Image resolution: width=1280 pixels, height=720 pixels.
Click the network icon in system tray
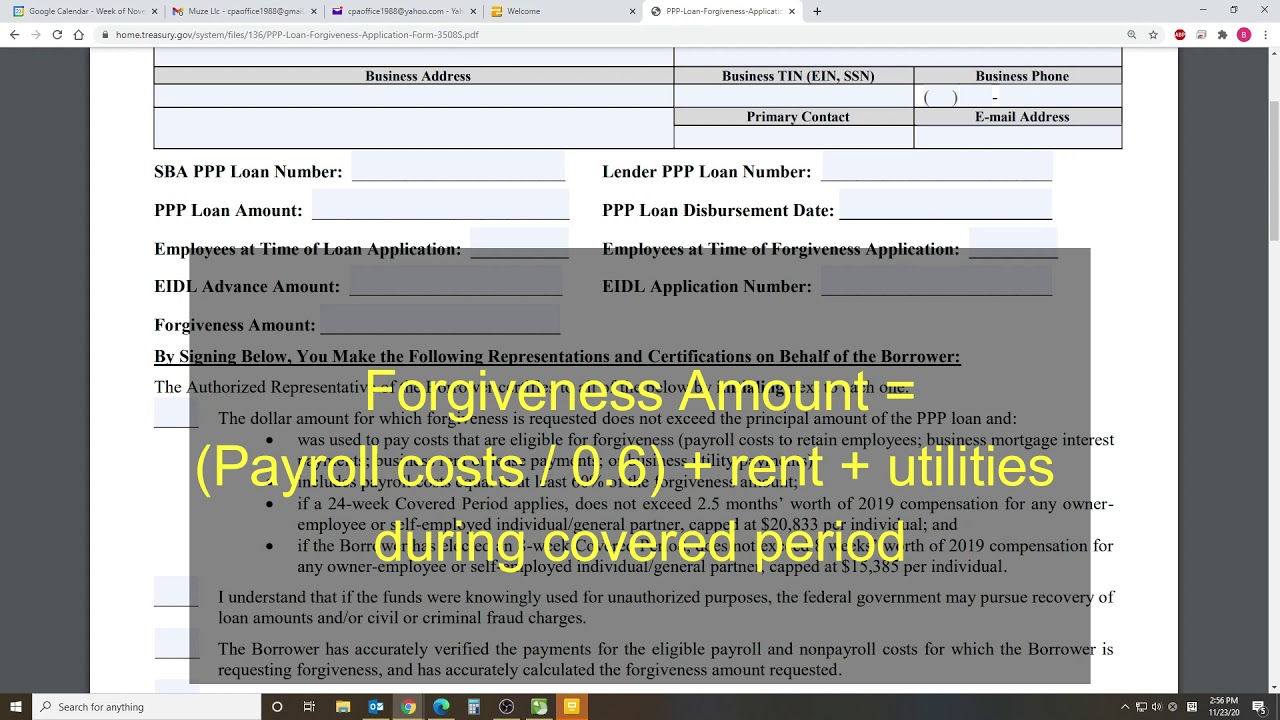coord(1141,707)
